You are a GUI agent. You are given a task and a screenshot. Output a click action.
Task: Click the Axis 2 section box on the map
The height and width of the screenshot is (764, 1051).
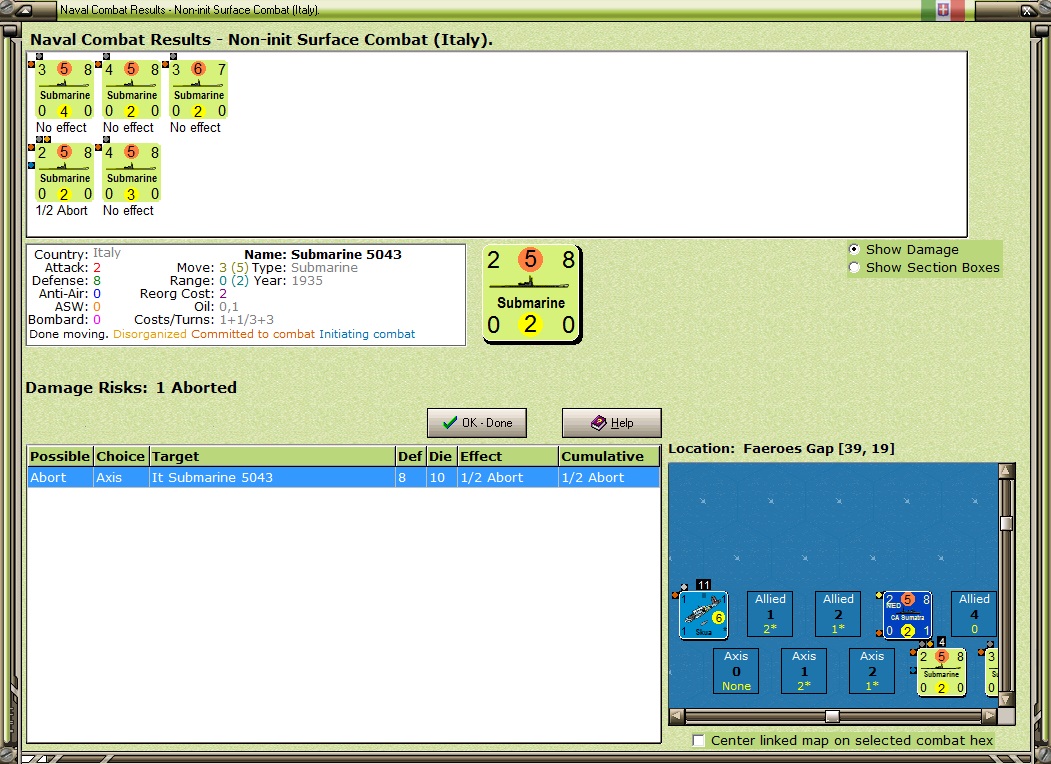point(872,671)
